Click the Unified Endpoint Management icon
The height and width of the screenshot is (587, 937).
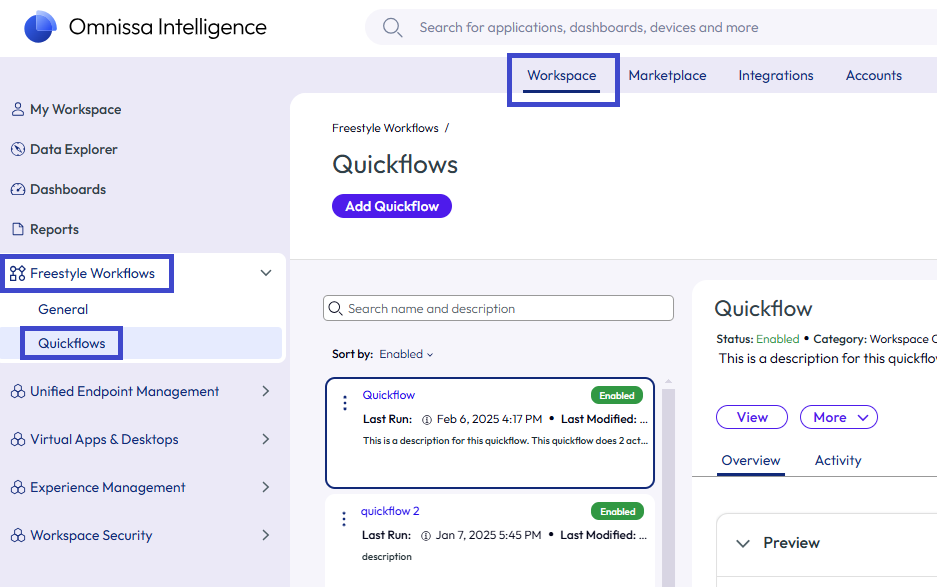(x=18, y=392)
